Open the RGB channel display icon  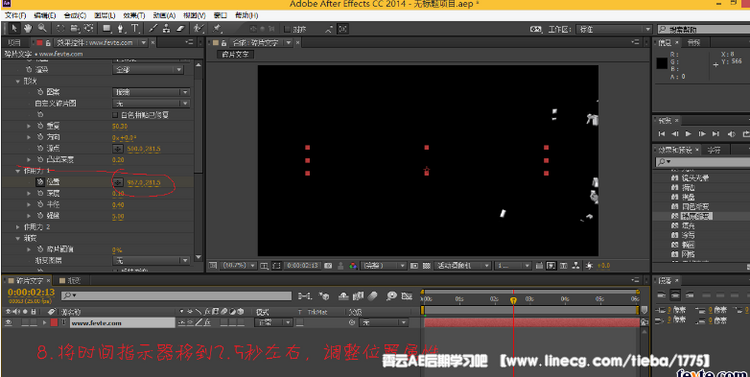pyautogui.click(x=353, y=266)
